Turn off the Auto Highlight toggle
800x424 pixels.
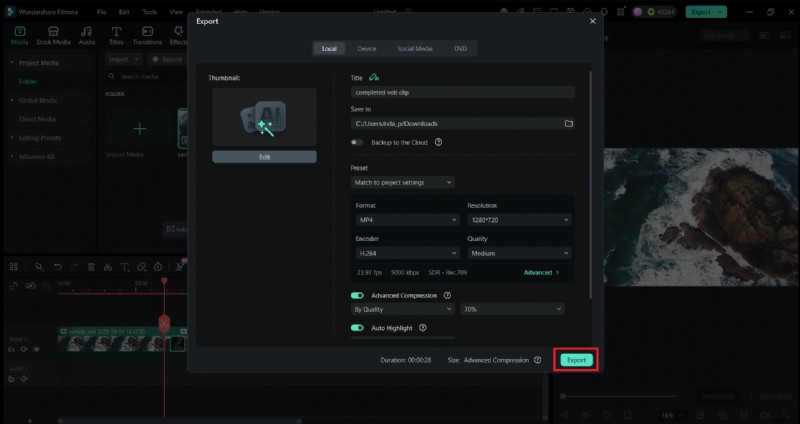[x=357, y=327]
